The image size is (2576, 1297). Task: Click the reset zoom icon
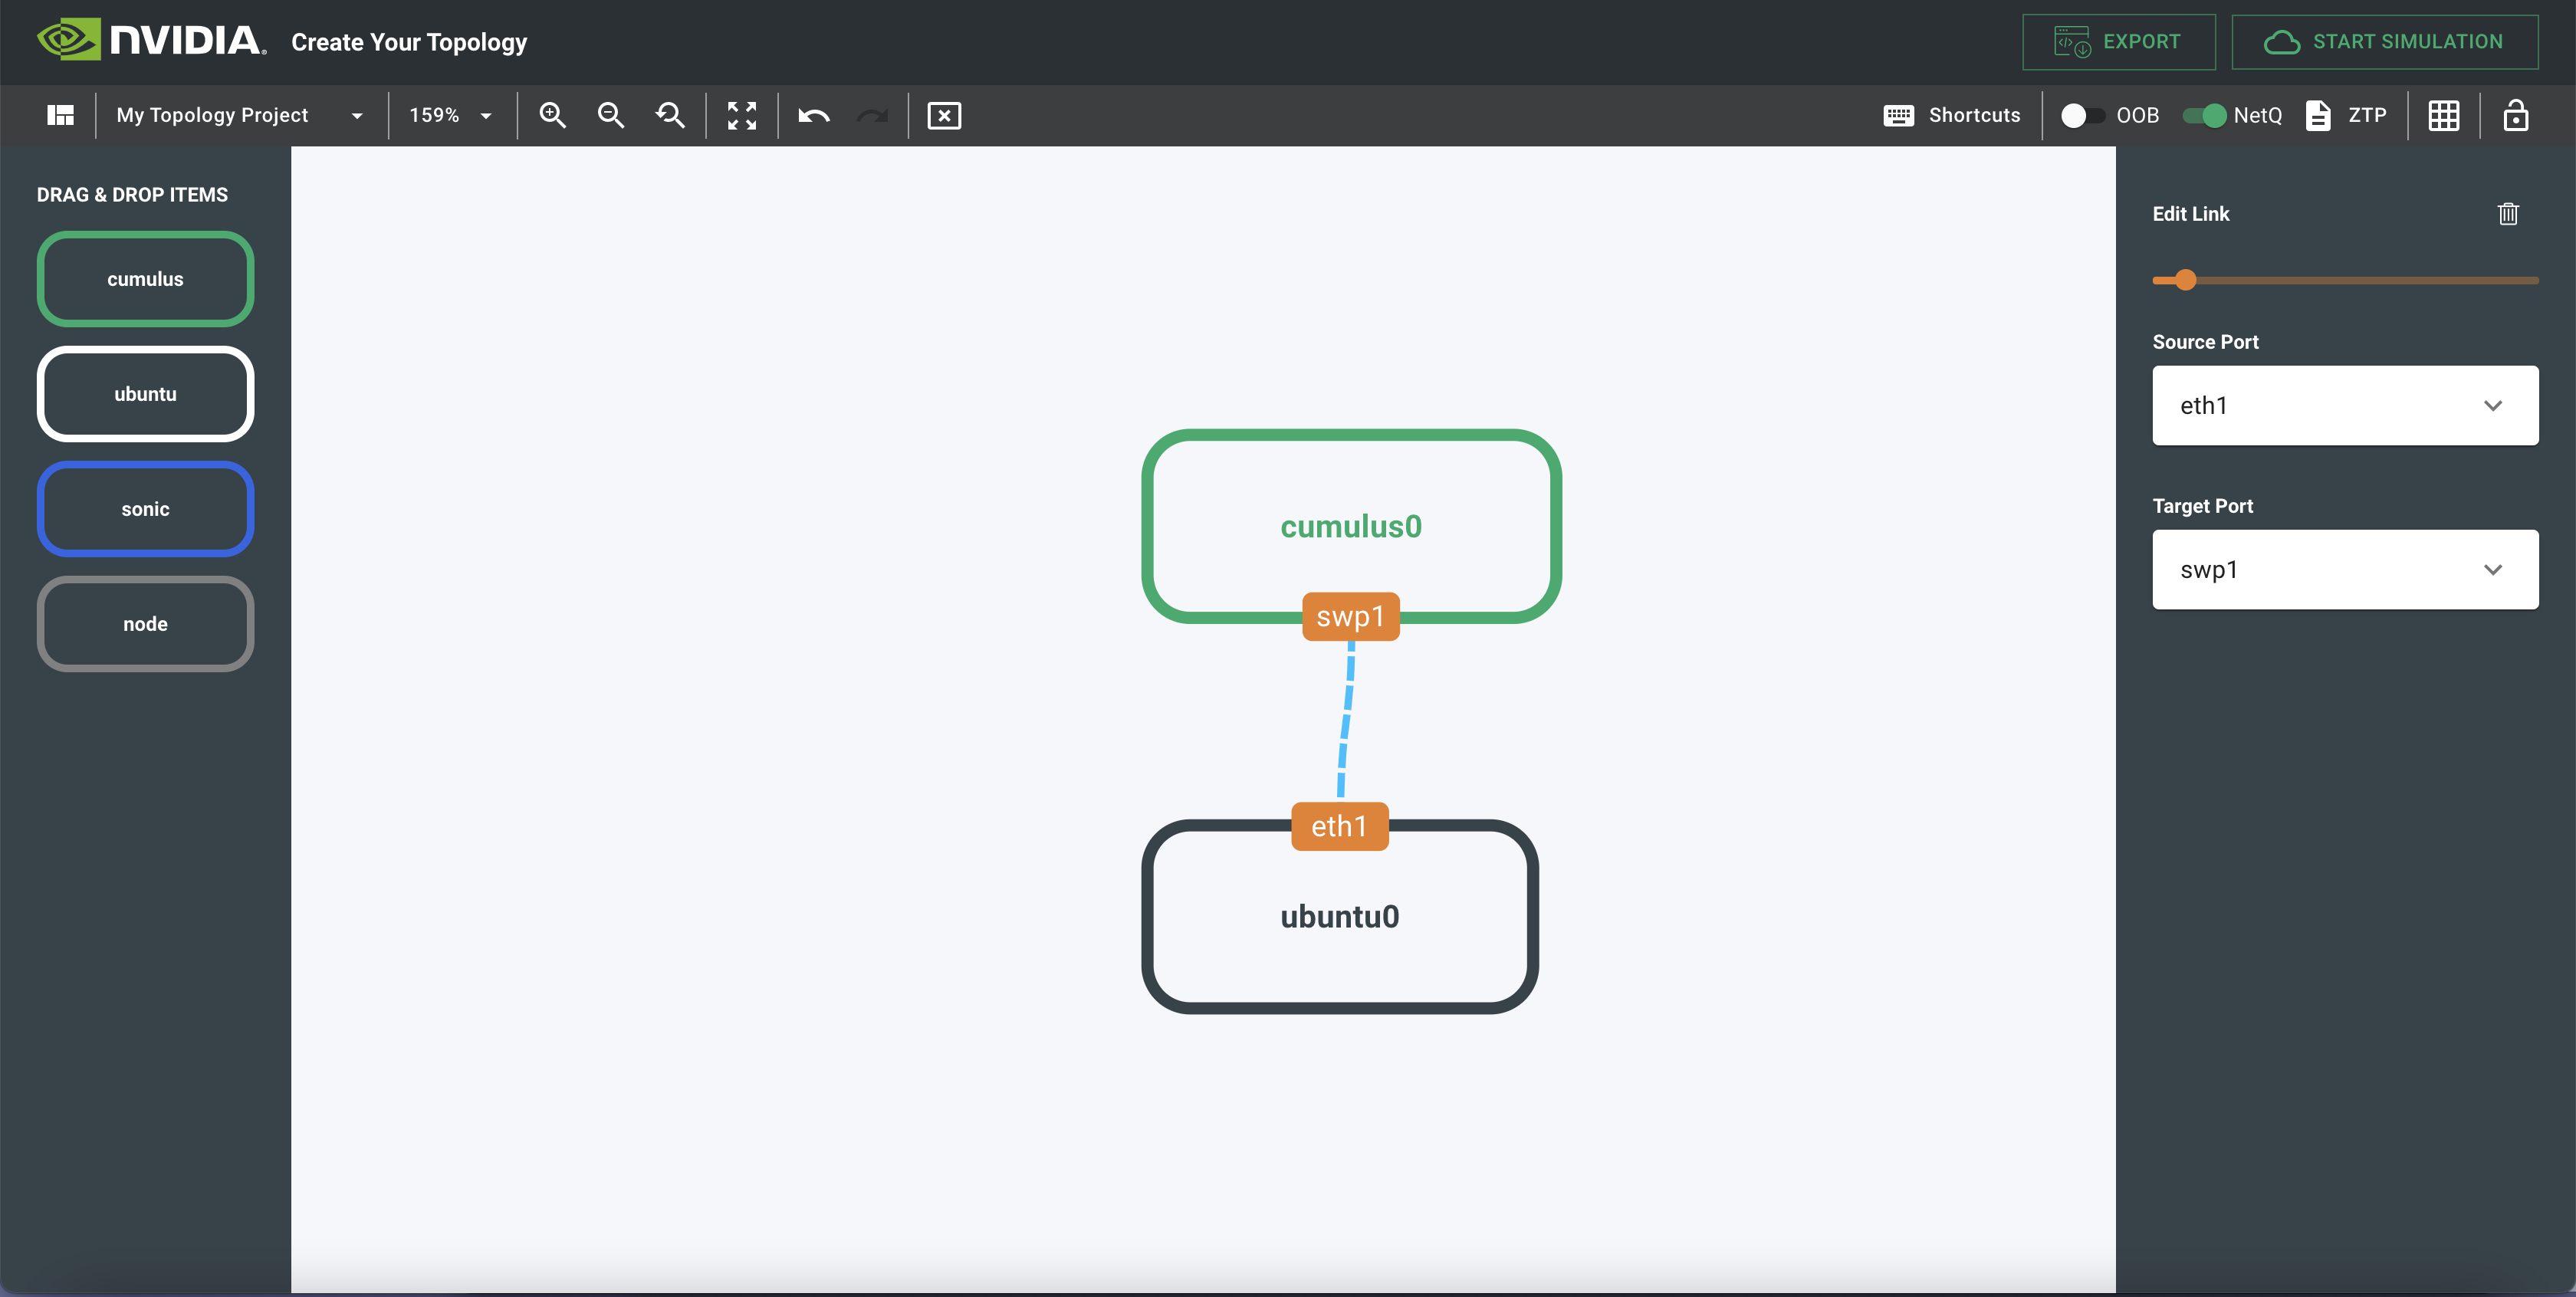click(670, 115)
